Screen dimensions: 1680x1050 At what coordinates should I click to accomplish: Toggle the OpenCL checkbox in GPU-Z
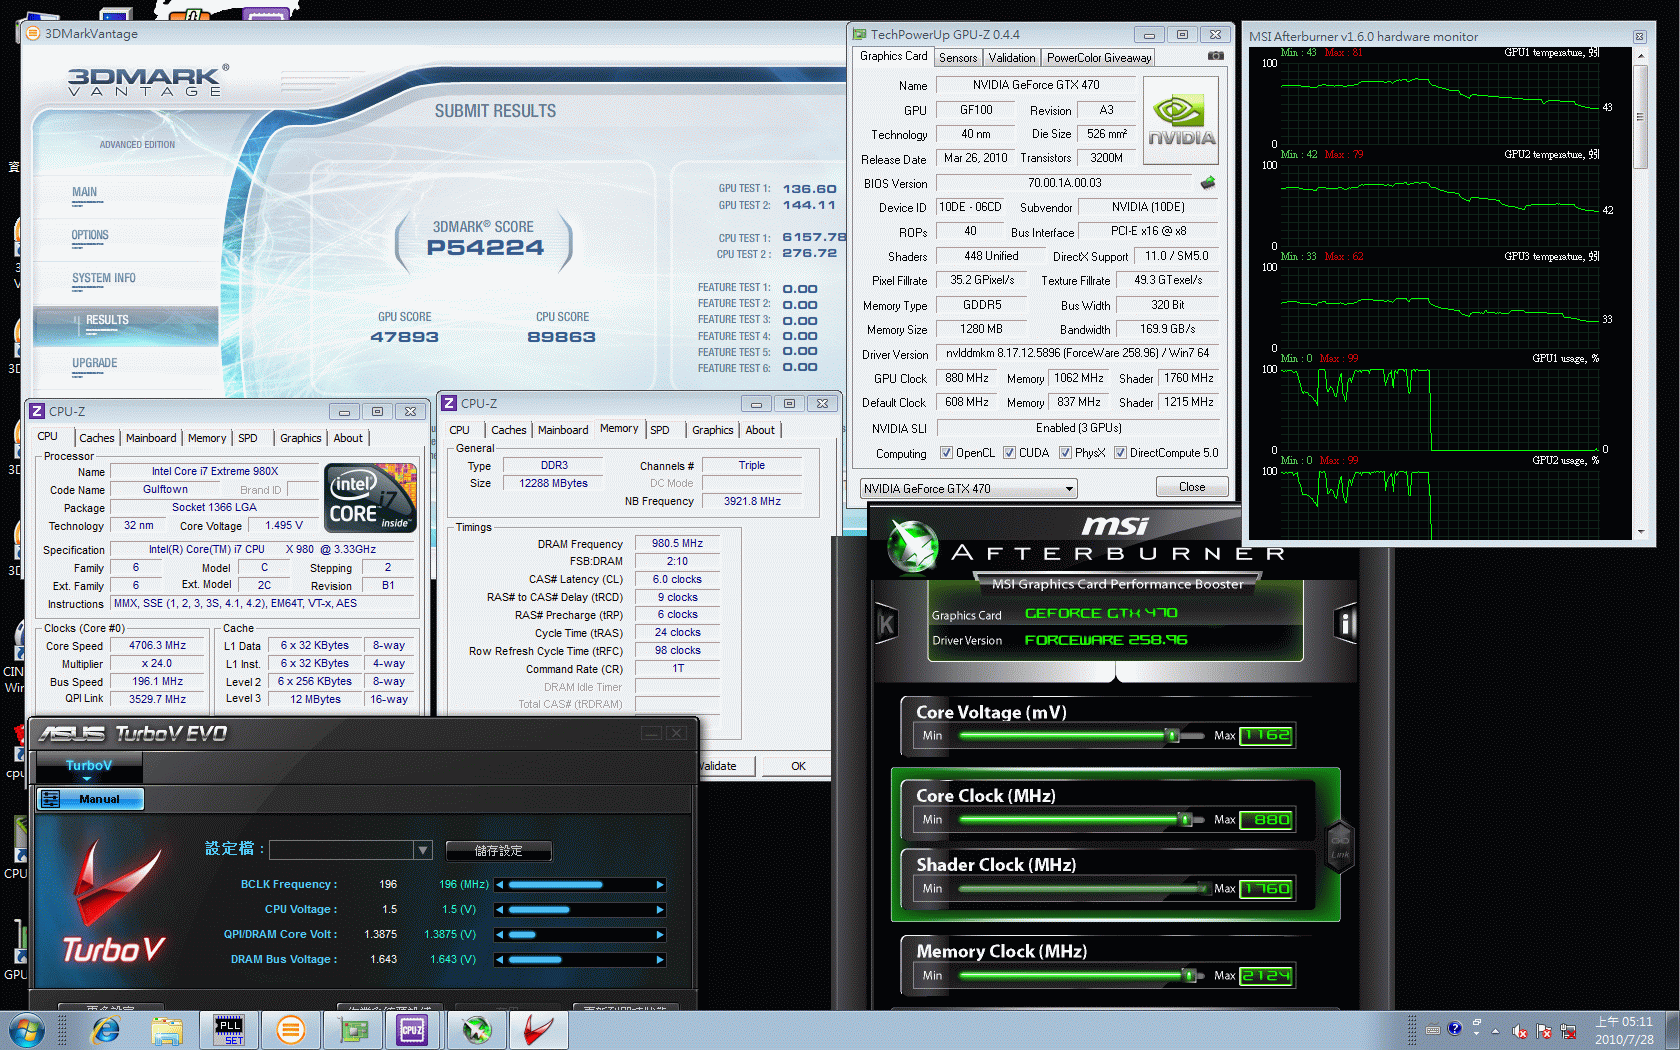[946, 453]
